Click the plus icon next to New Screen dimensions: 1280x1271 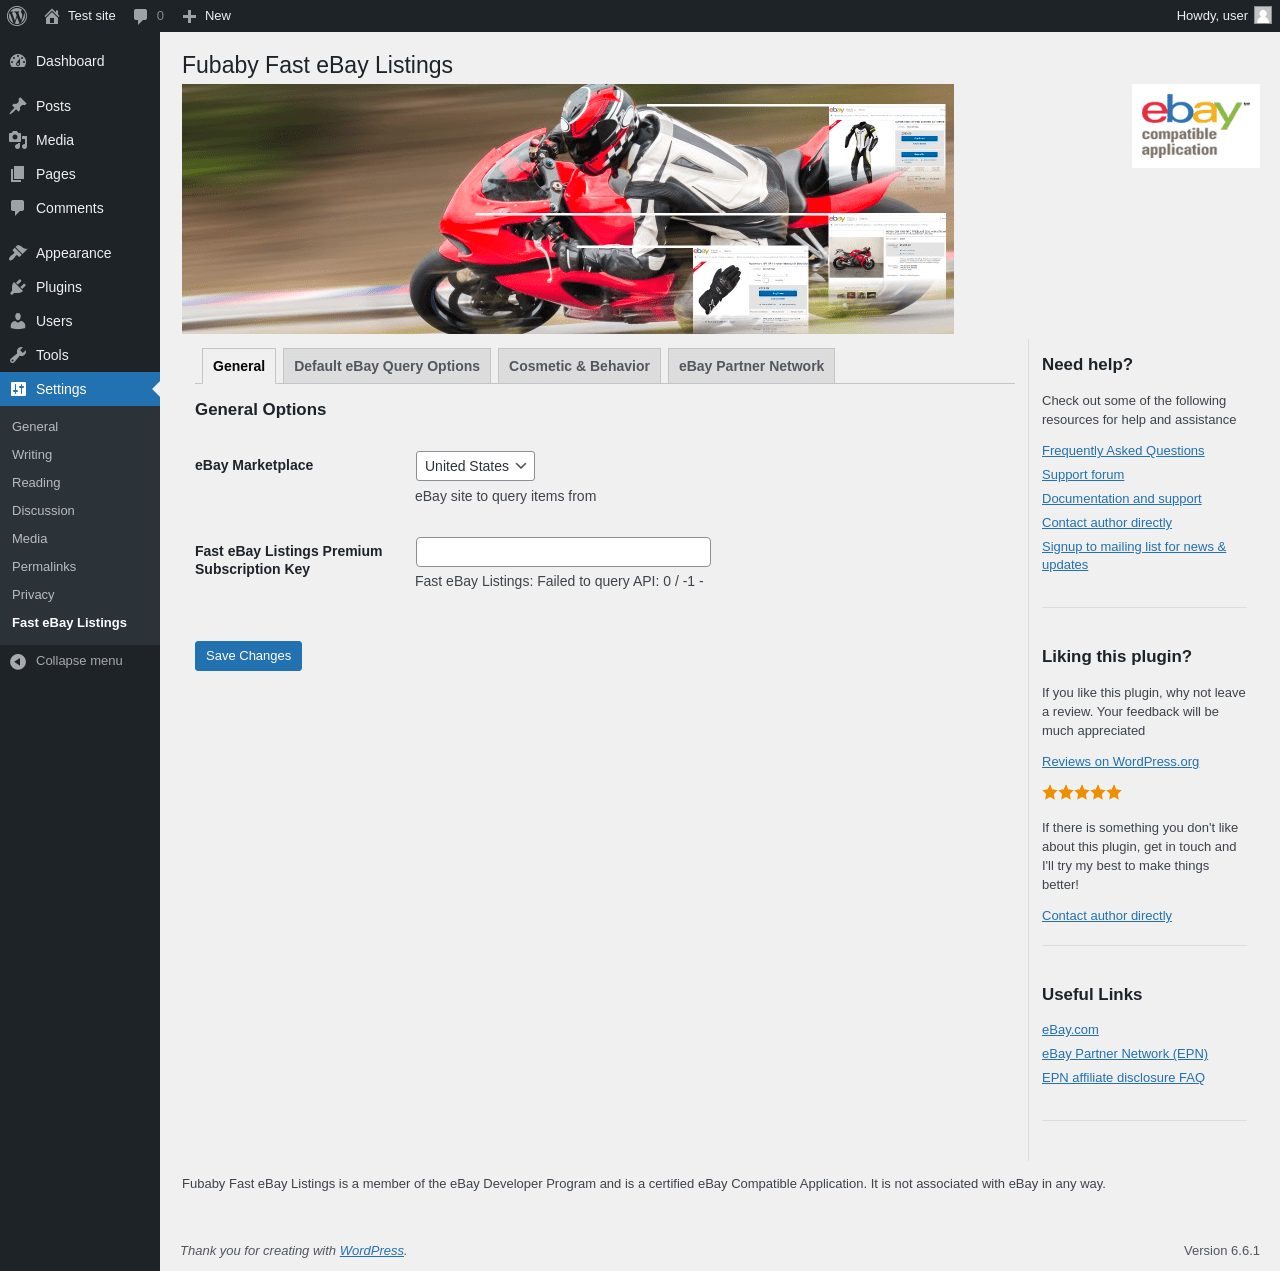click(x=189, y=16)
